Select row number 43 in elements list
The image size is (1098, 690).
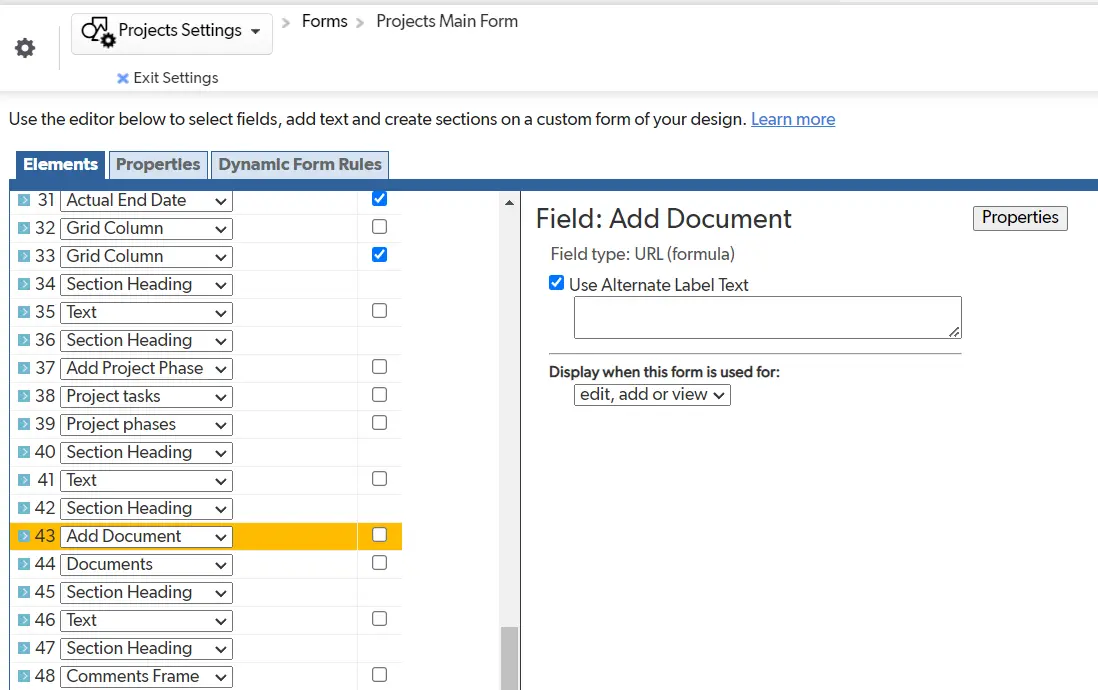(x=45, y=537)
